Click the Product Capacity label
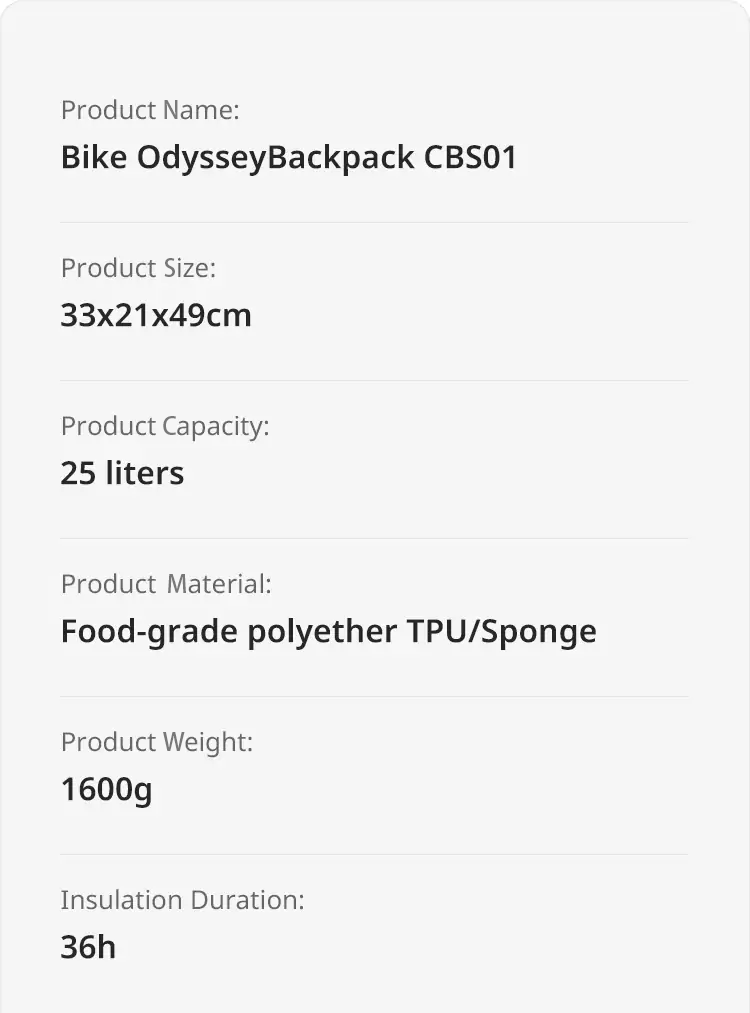Viewport: 750px width, 1013px height. point(165,427)
